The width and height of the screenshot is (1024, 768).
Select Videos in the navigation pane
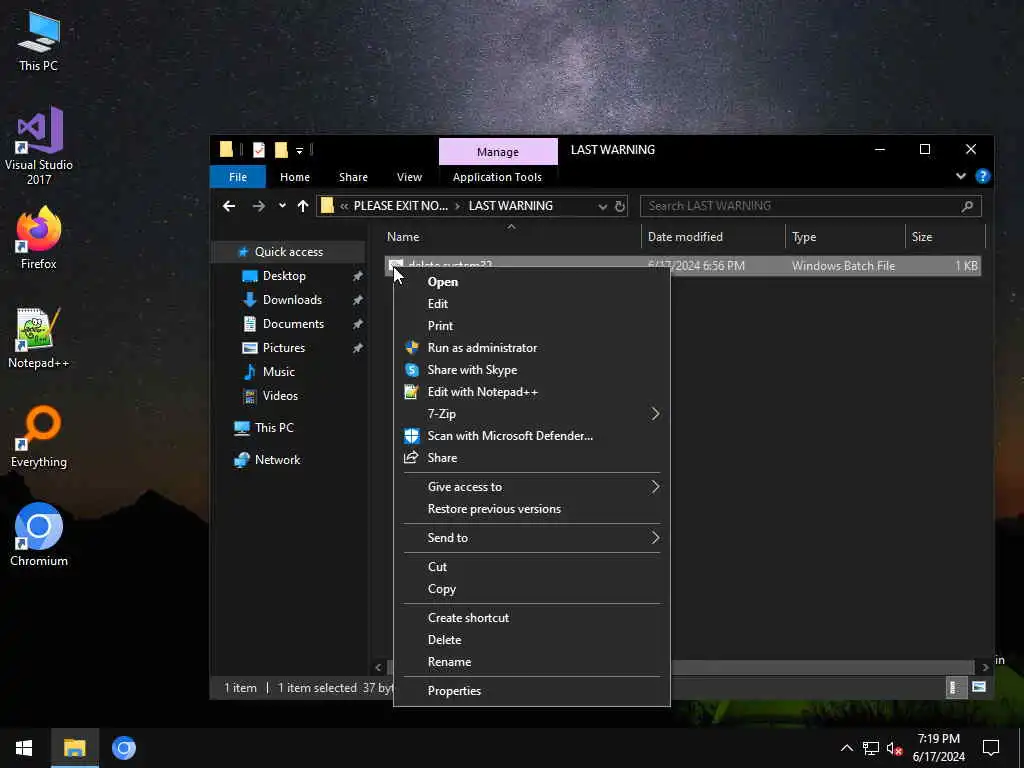(x=280, y=396)
